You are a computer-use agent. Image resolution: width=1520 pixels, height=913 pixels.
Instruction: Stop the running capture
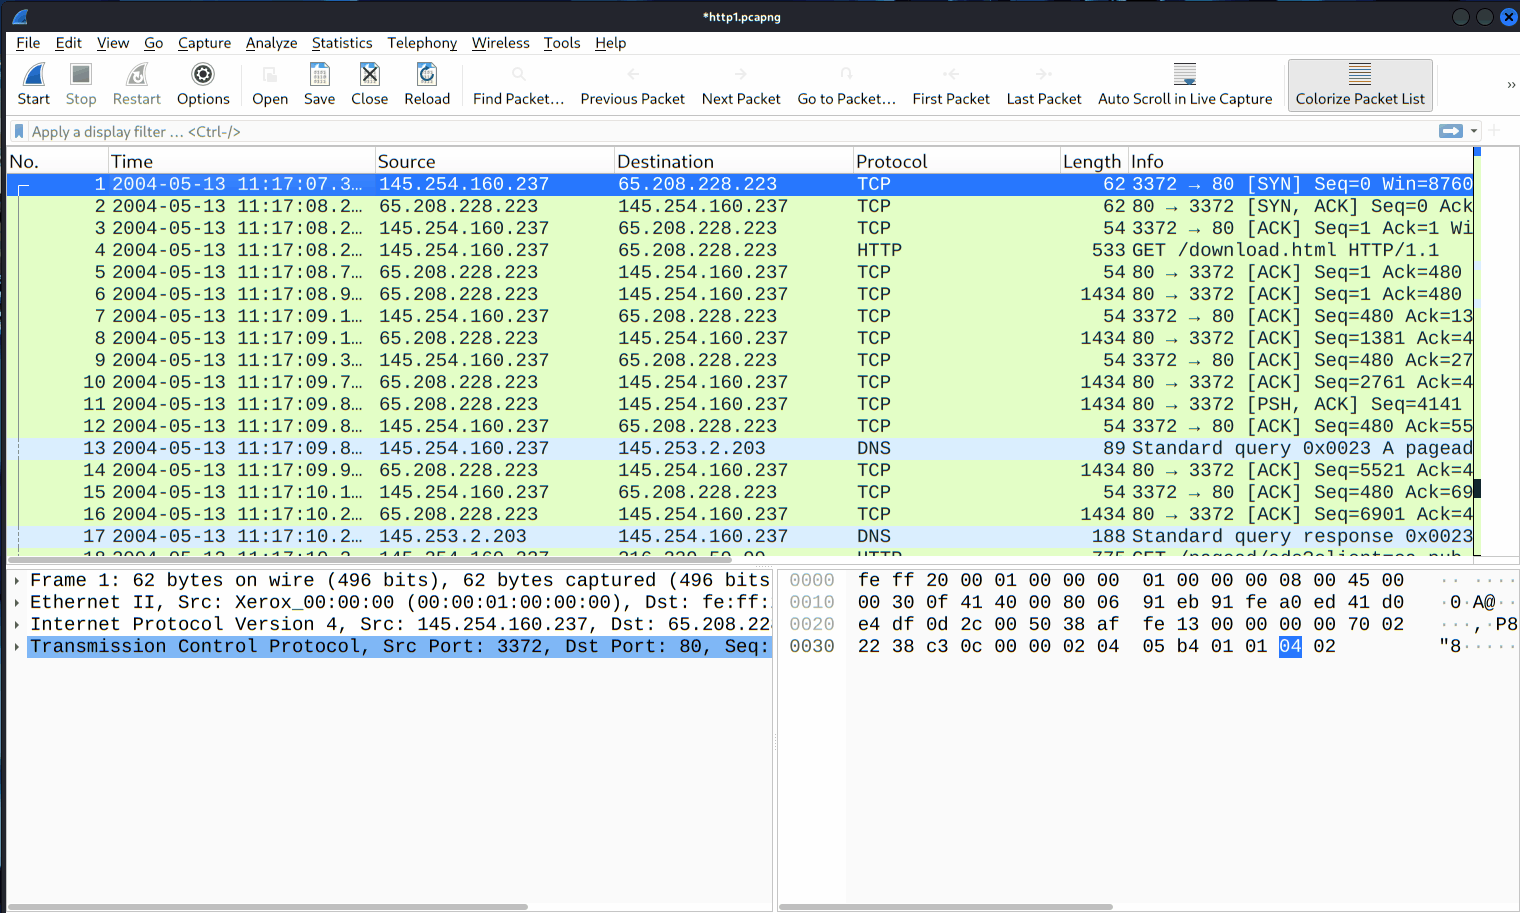80,85
